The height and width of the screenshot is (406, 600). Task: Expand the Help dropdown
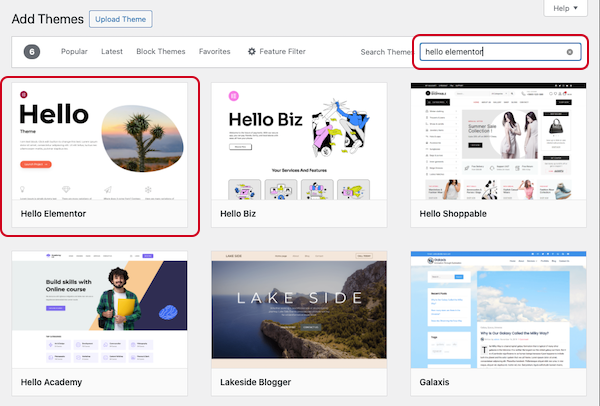564,8
